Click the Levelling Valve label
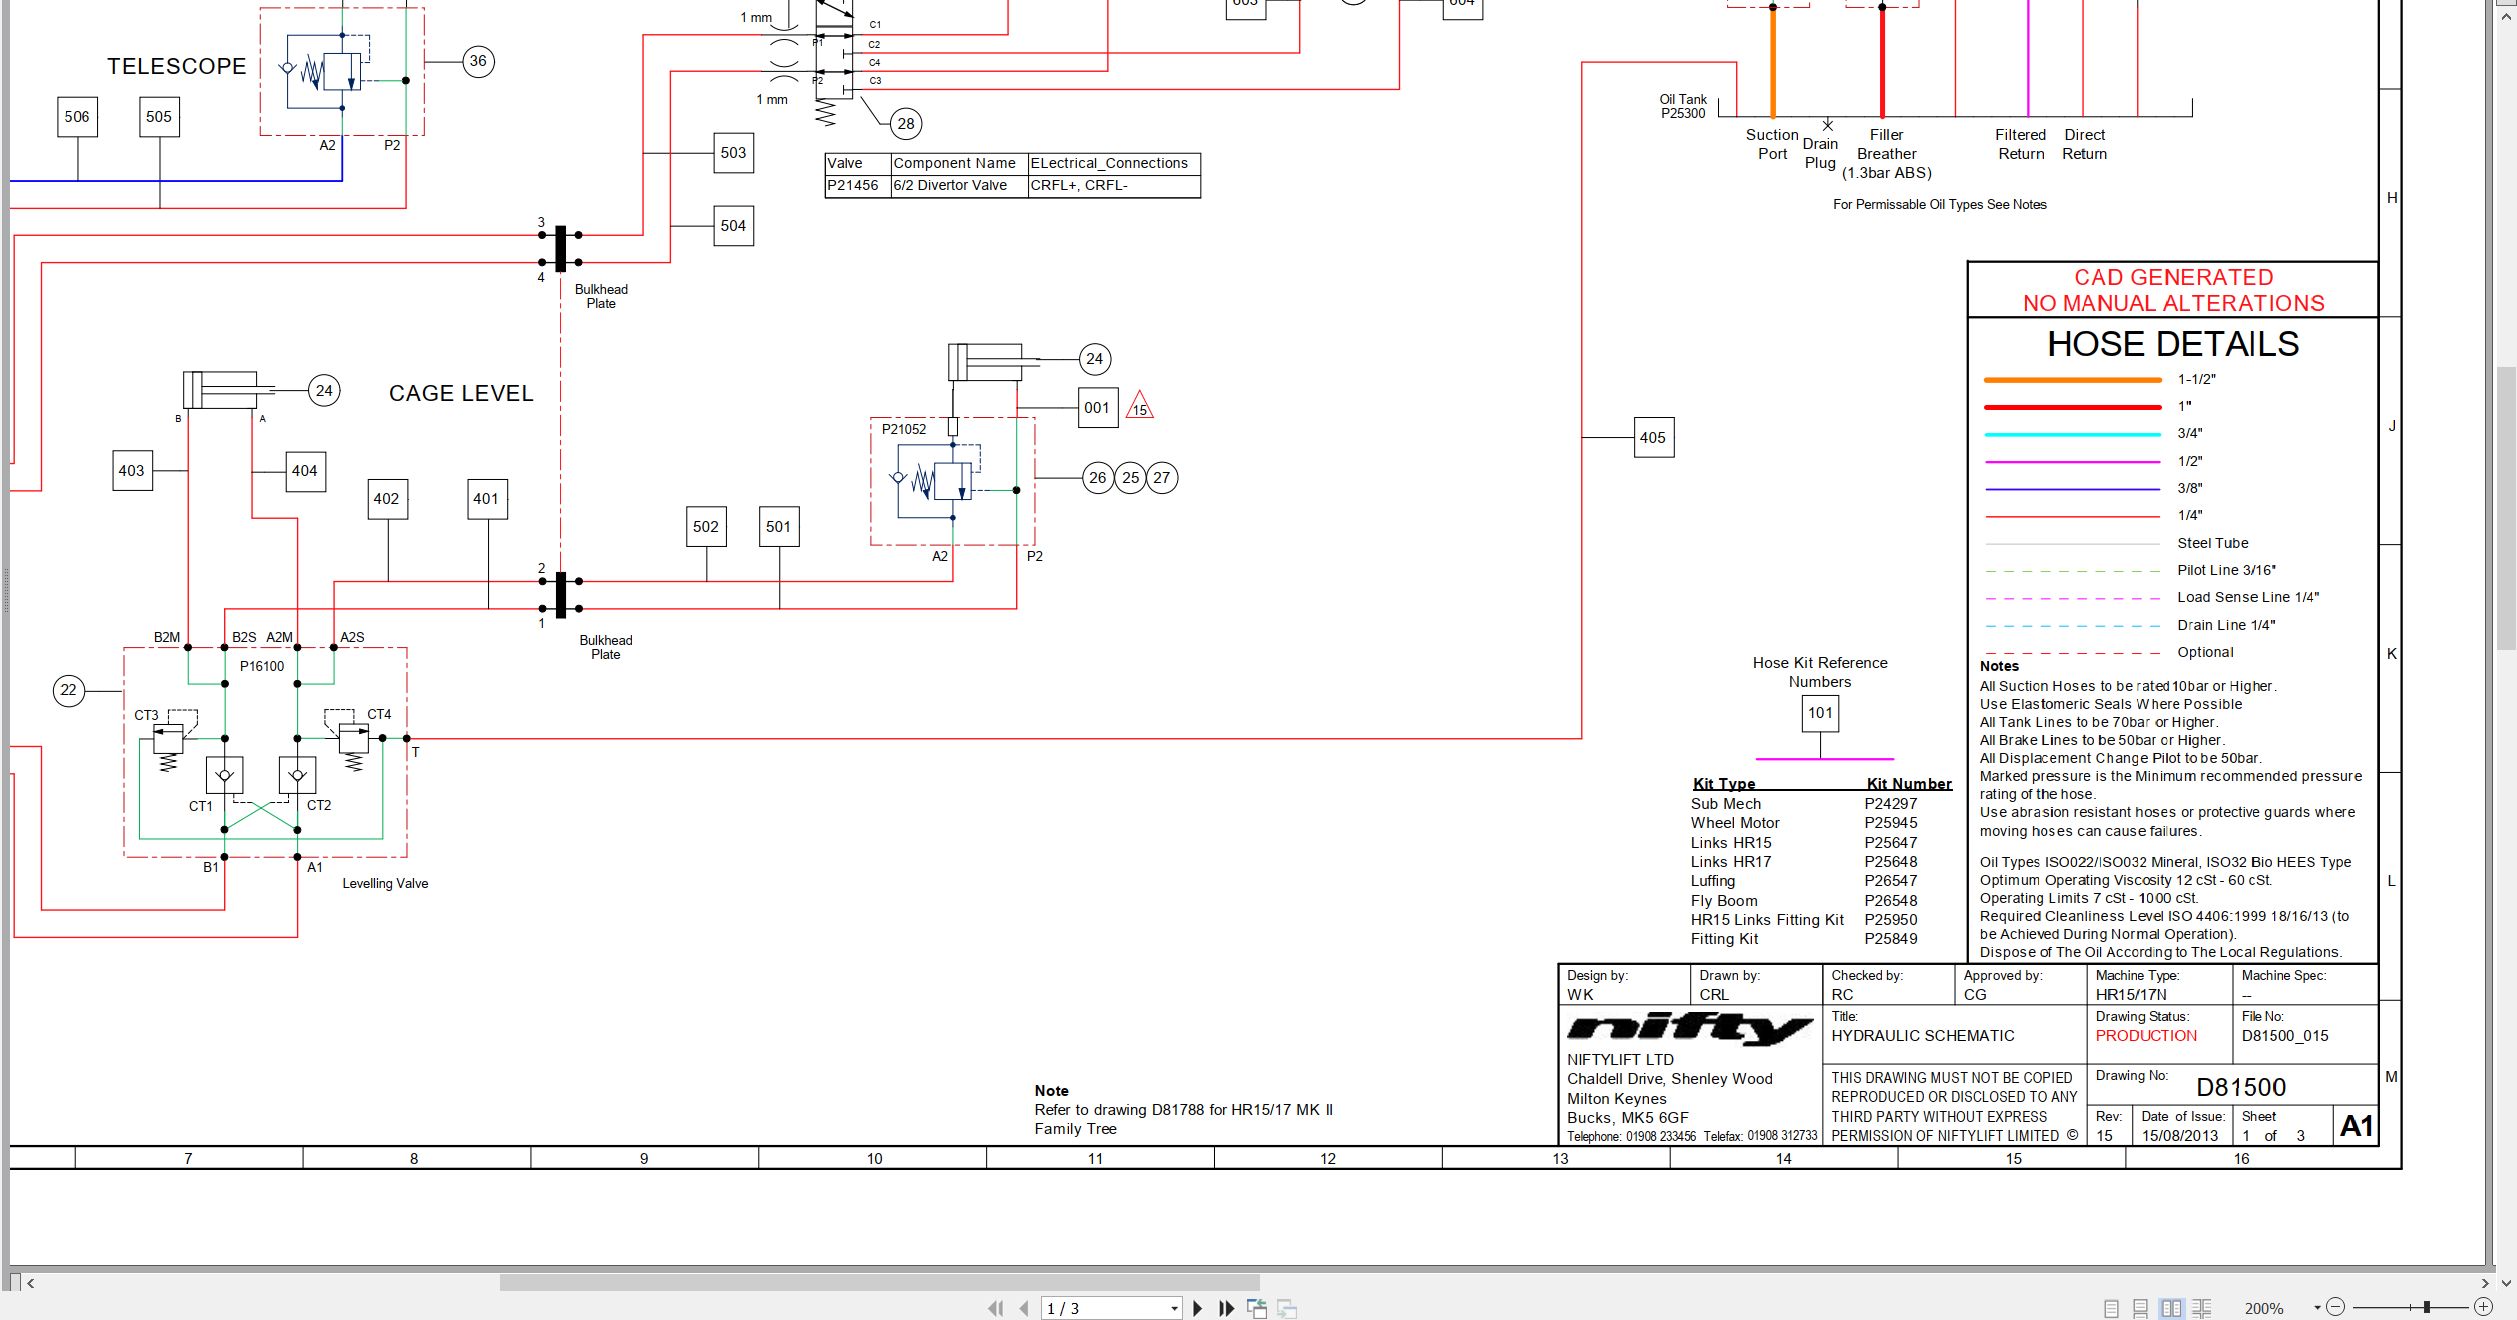Image resolution: width=2517 pixels, height=1320 pixels. click(x=385, y=883)
